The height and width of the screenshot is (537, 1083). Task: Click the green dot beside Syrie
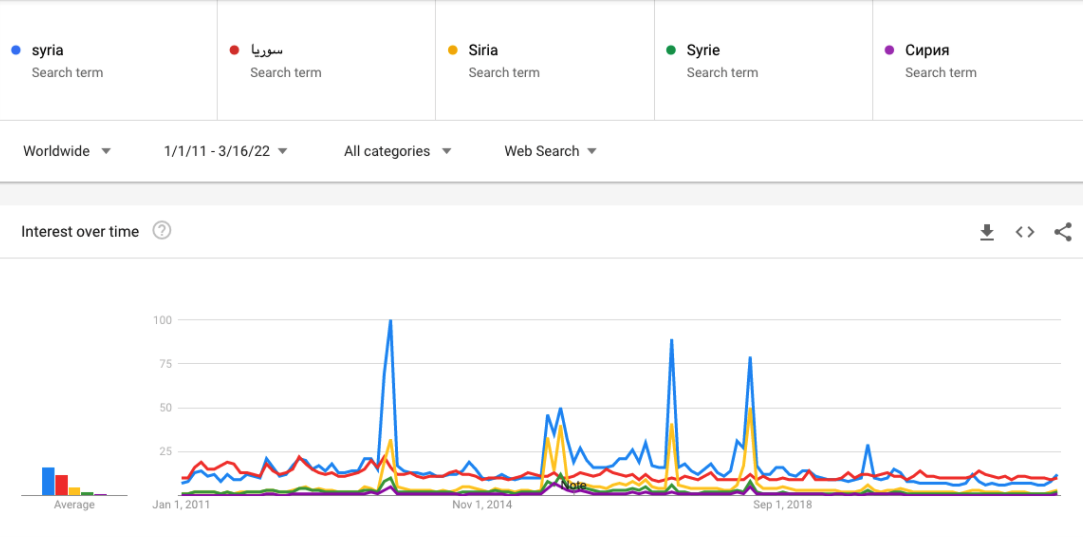(x=671, y=50)
